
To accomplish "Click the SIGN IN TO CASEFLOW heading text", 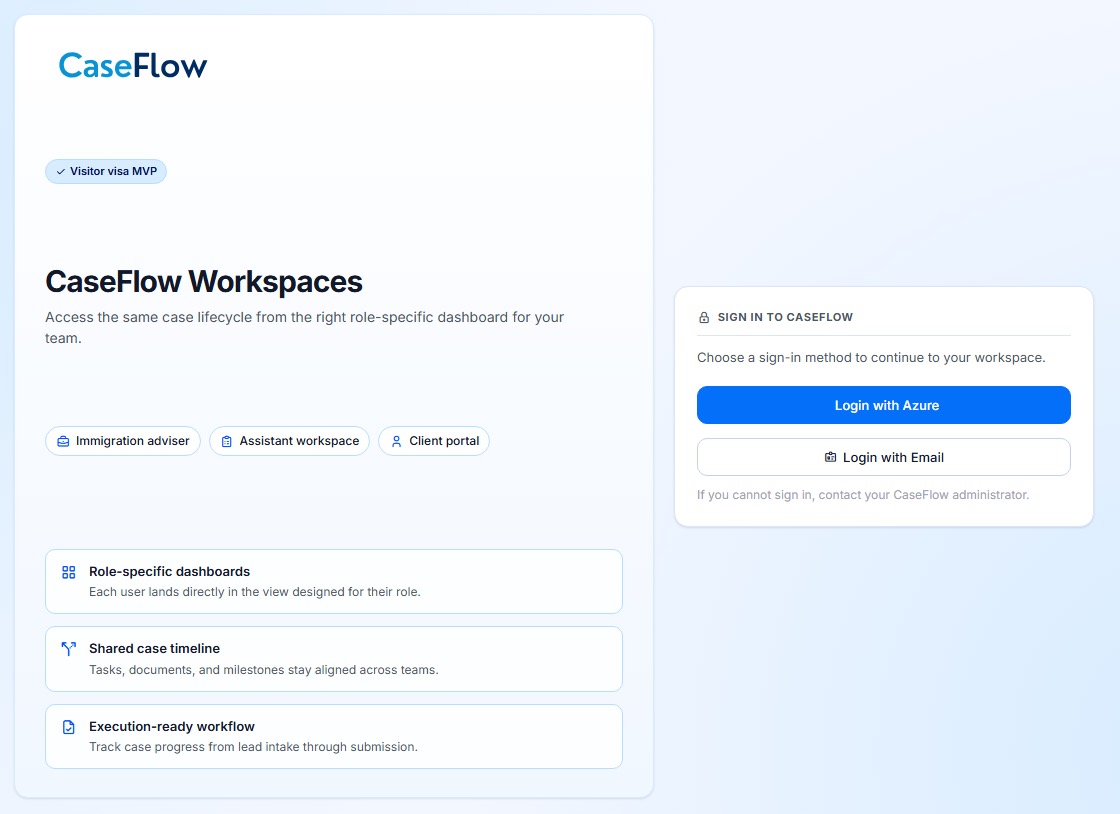I will click(785, 317).
